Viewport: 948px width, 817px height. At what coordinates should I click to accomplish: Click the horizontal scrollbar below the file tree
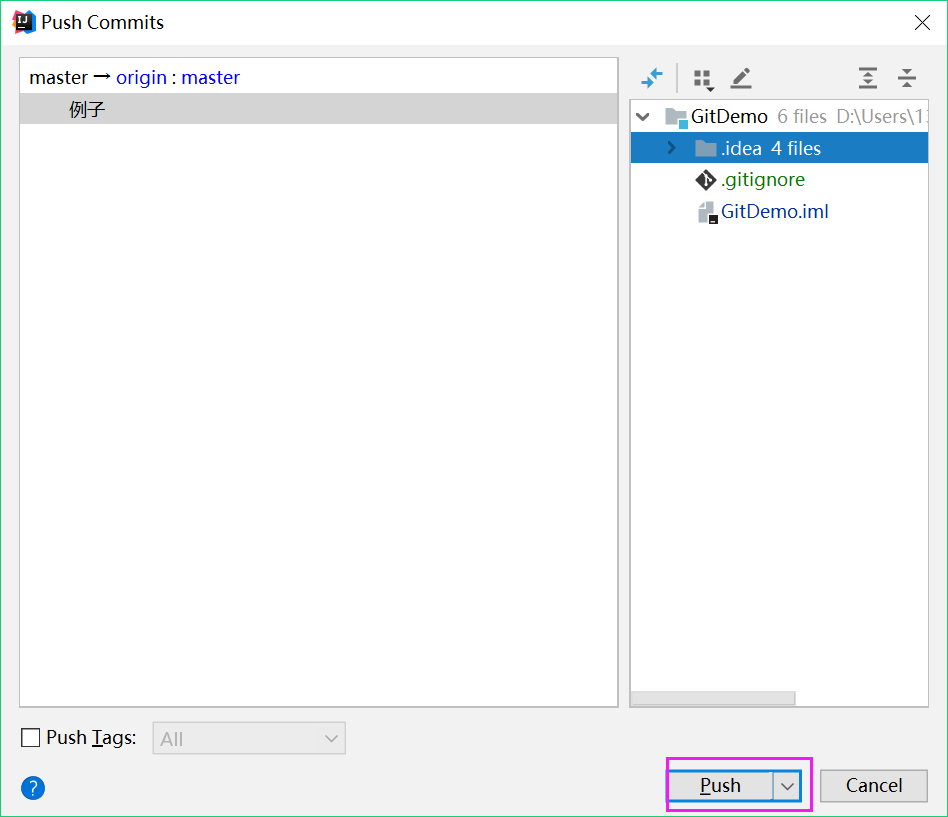click(x=713, y=698)
